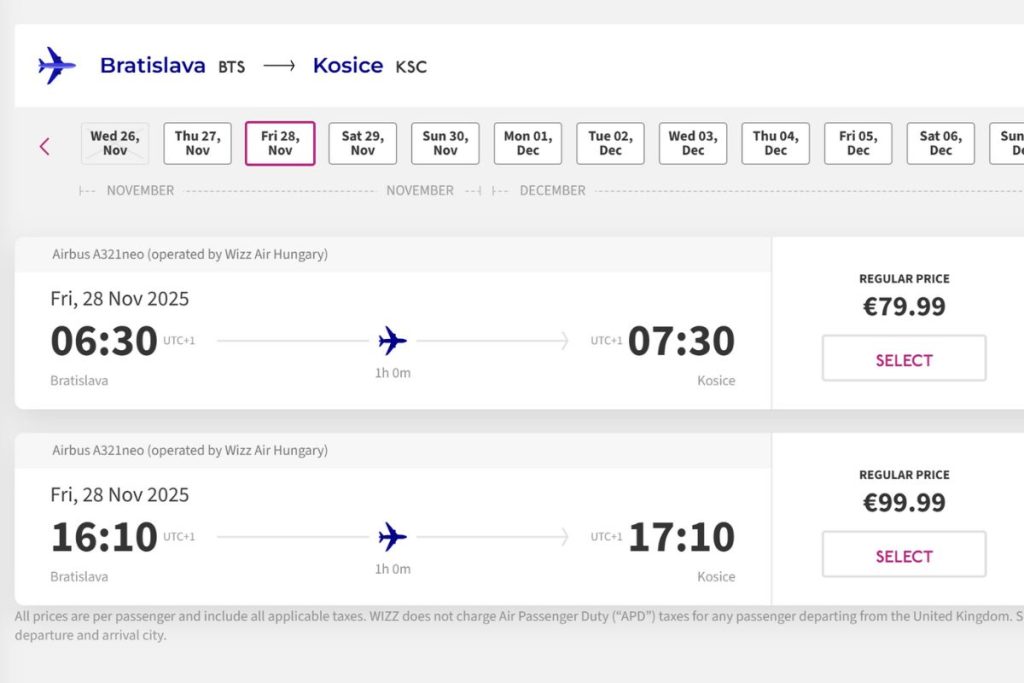Select the Wed 26, Nov date
The width and height of the screenshot is (1024, 683).
click(x=115, y=143)
